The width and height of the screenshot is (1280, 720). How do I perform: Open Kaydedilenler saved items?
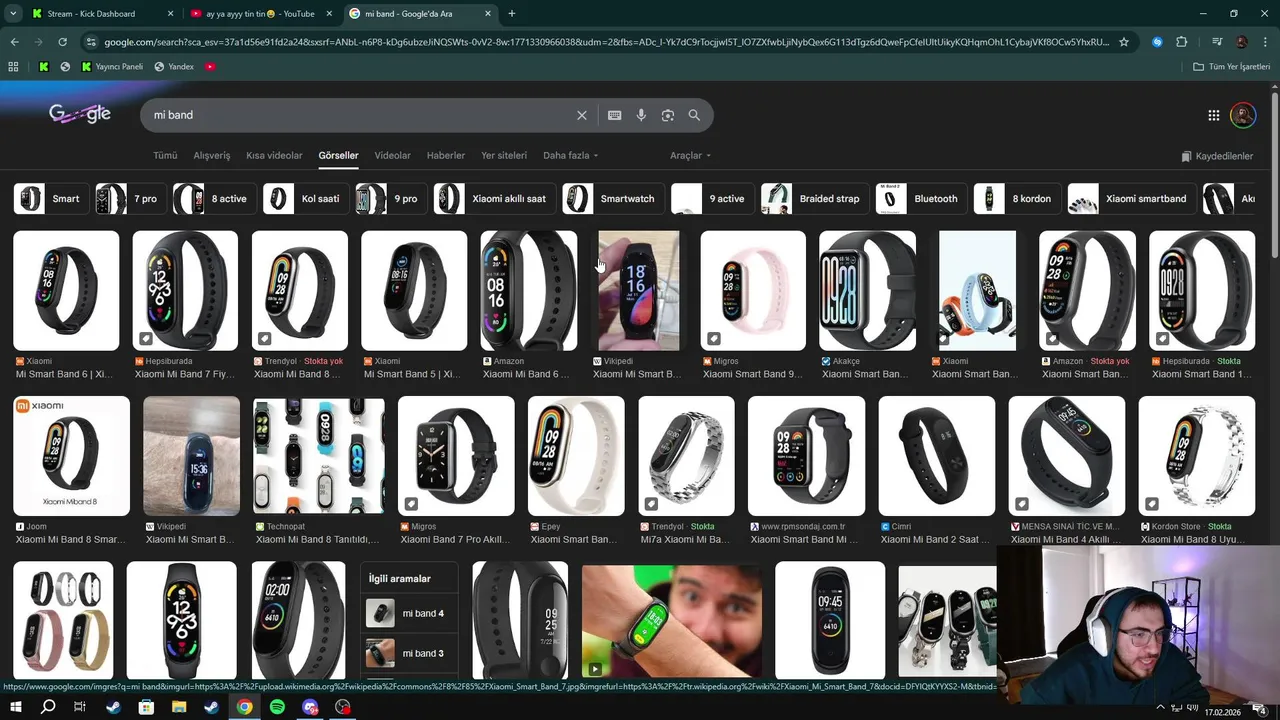coord(1217,156)
